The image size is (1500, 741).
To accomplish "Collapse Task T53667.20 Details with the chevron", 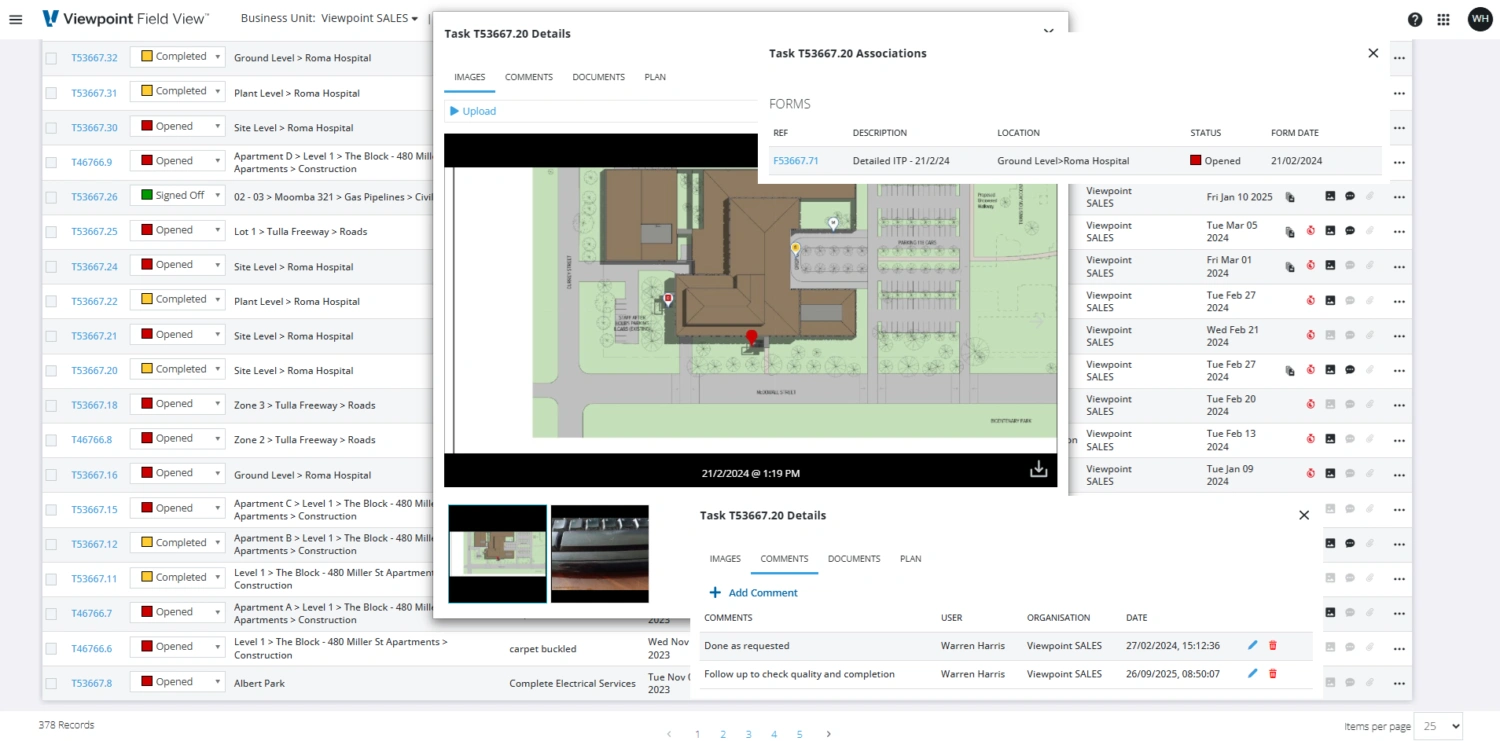I will click(1048, 31).
